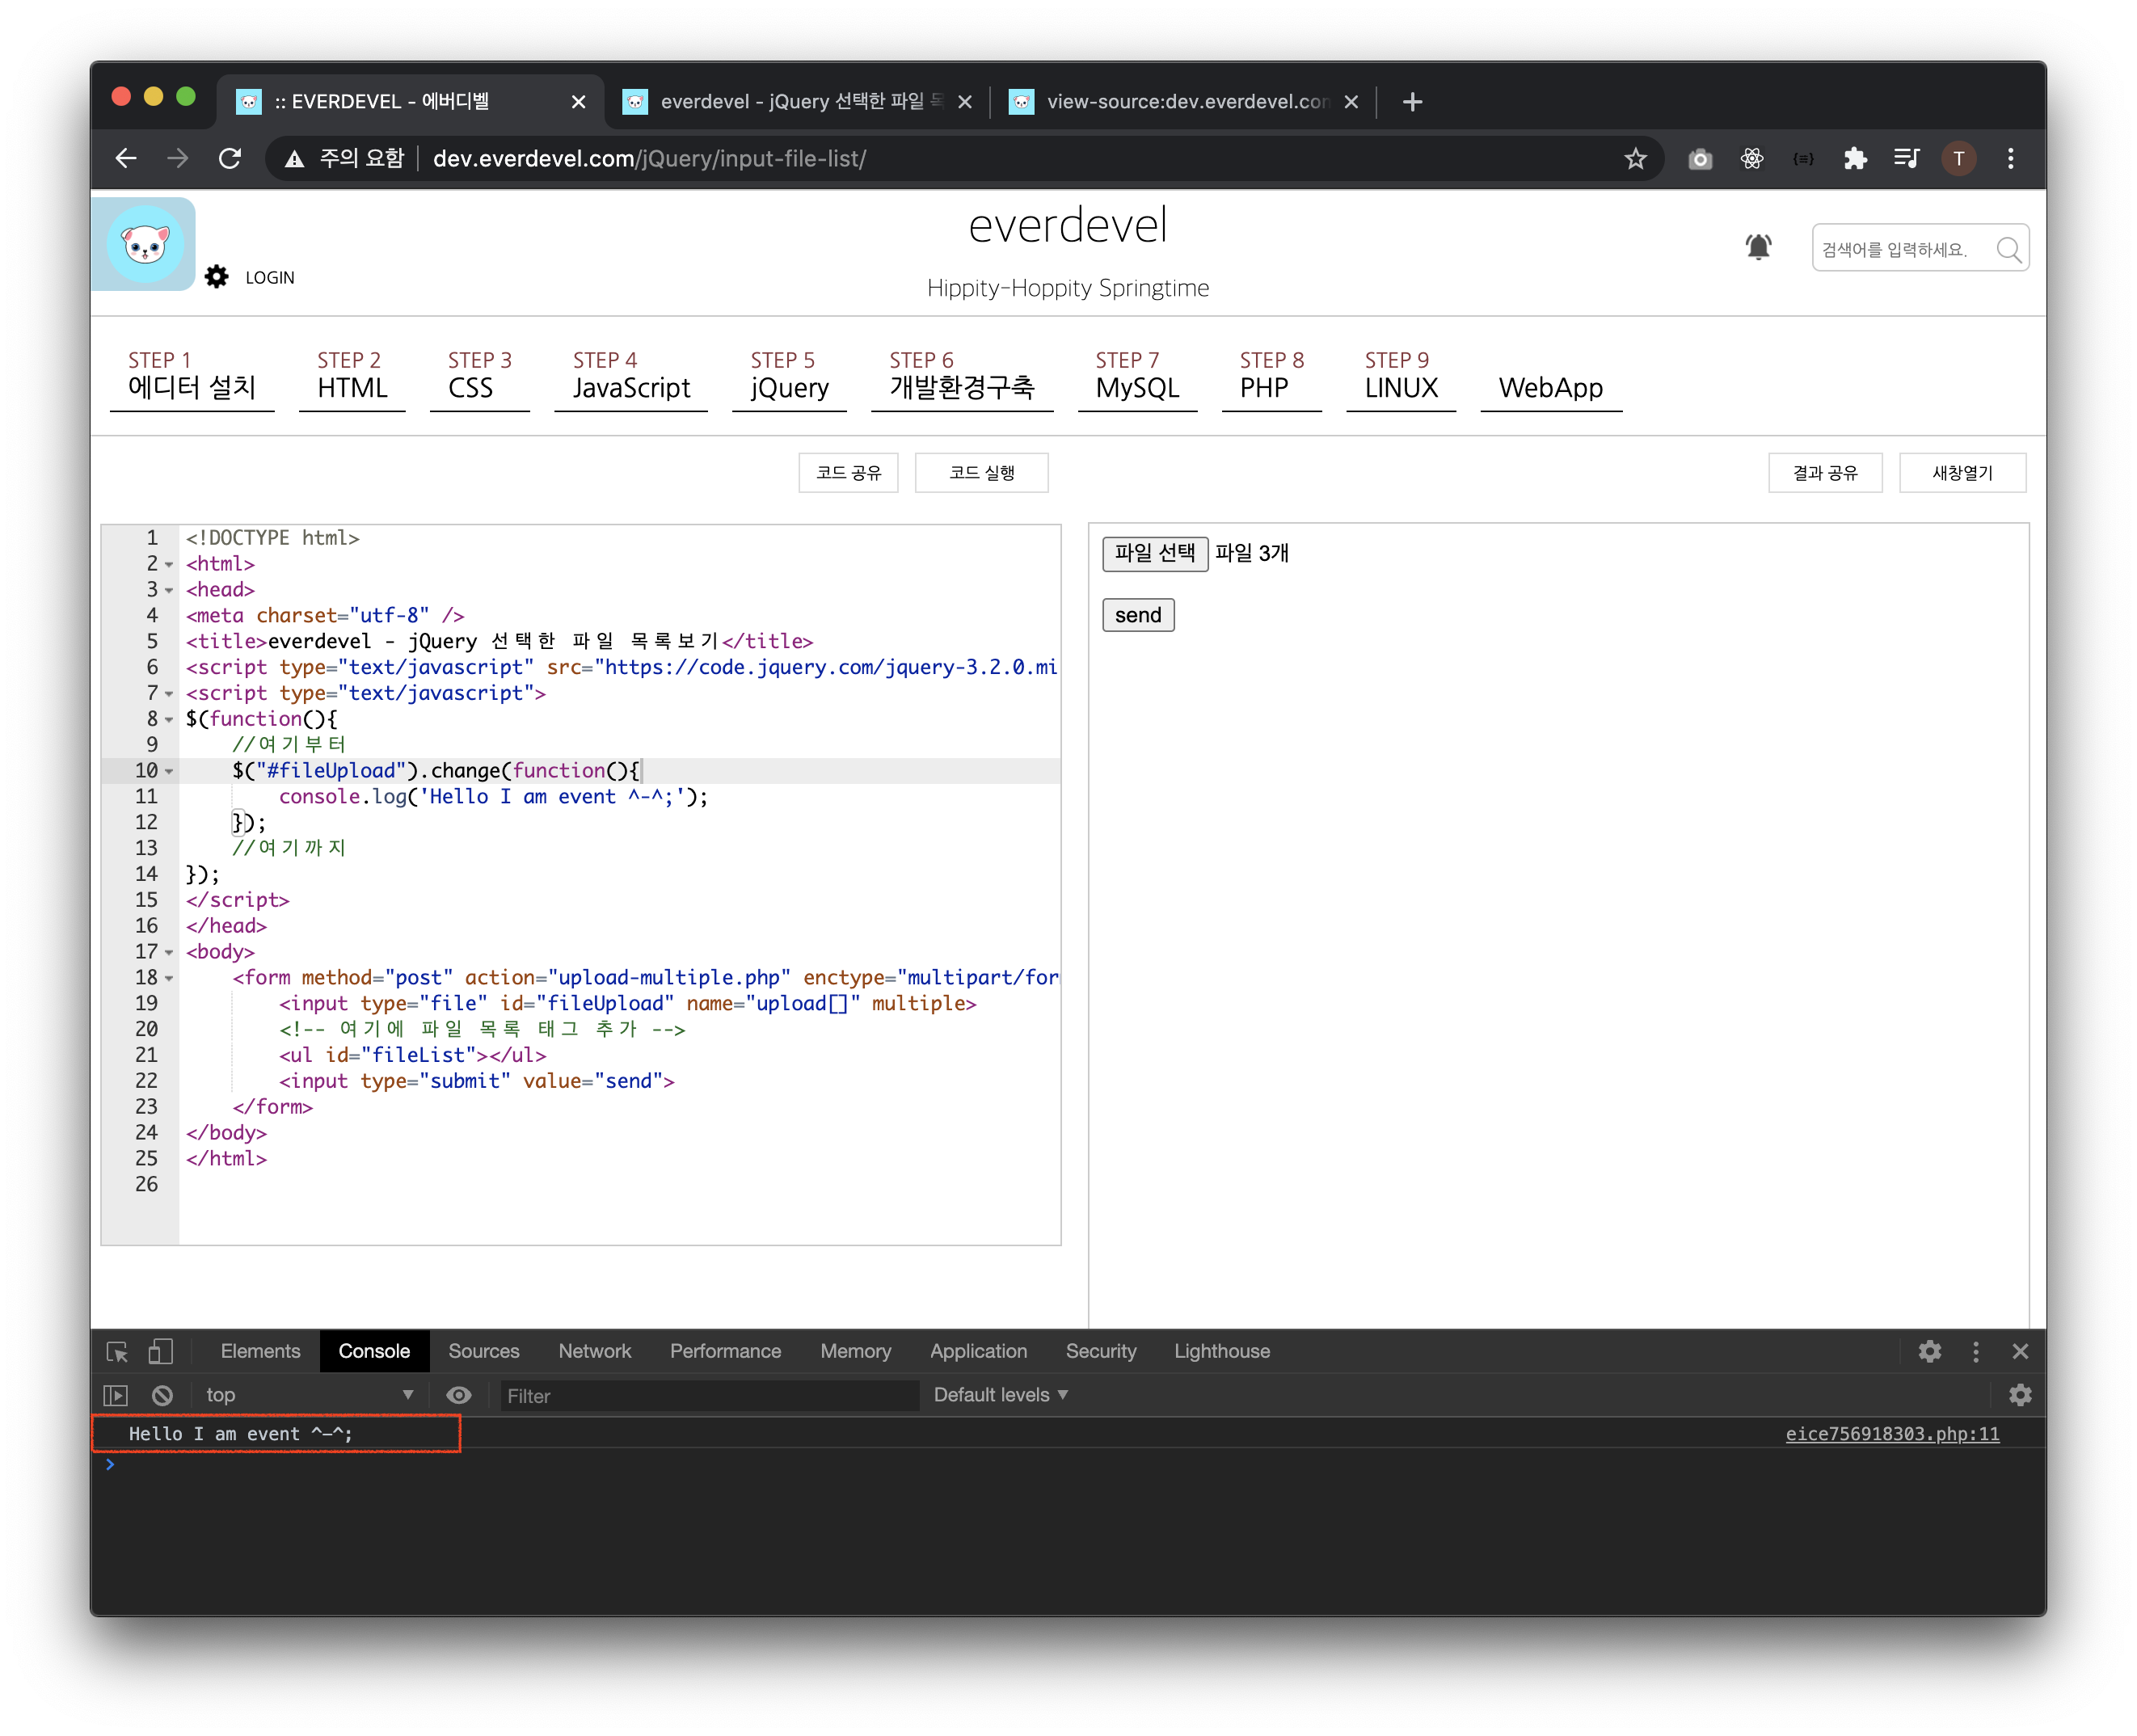Image resolution: width=2137 pixels, height=1736 pixels.
Task: Open the media control playlist icon
Action: (1906, 158)
